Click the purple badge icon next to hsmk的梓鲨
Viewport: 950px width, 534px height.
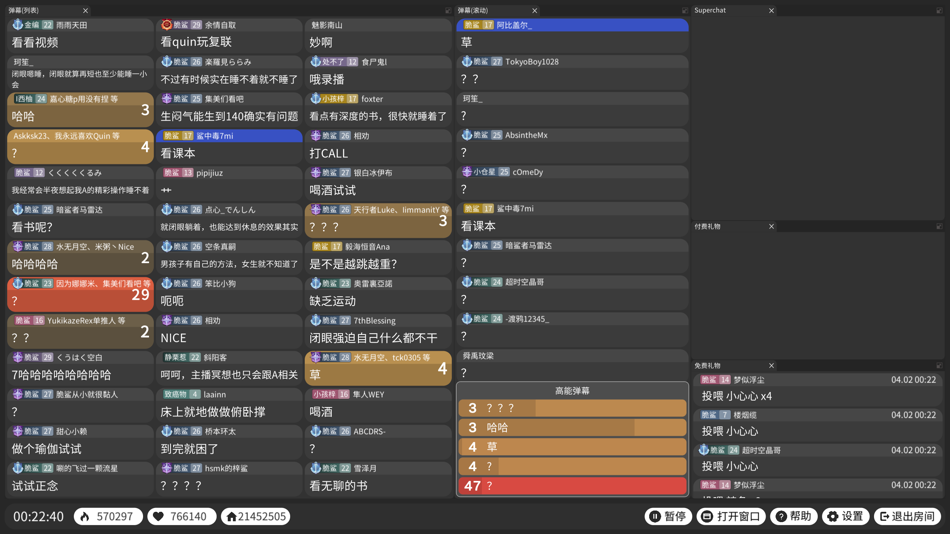point(167,468)
